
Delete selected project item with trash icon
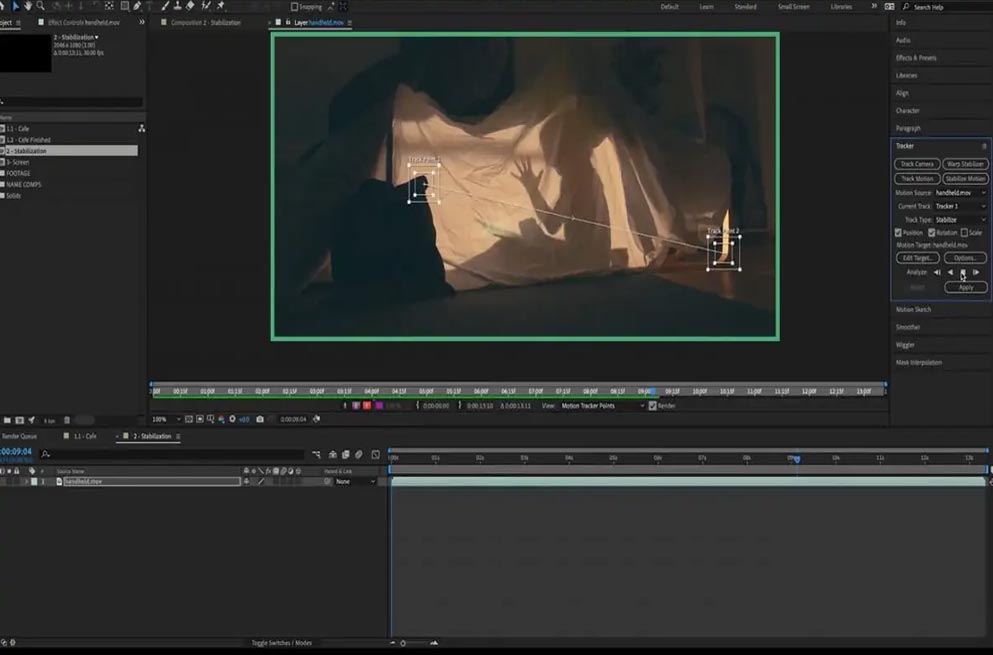[67, 420]
